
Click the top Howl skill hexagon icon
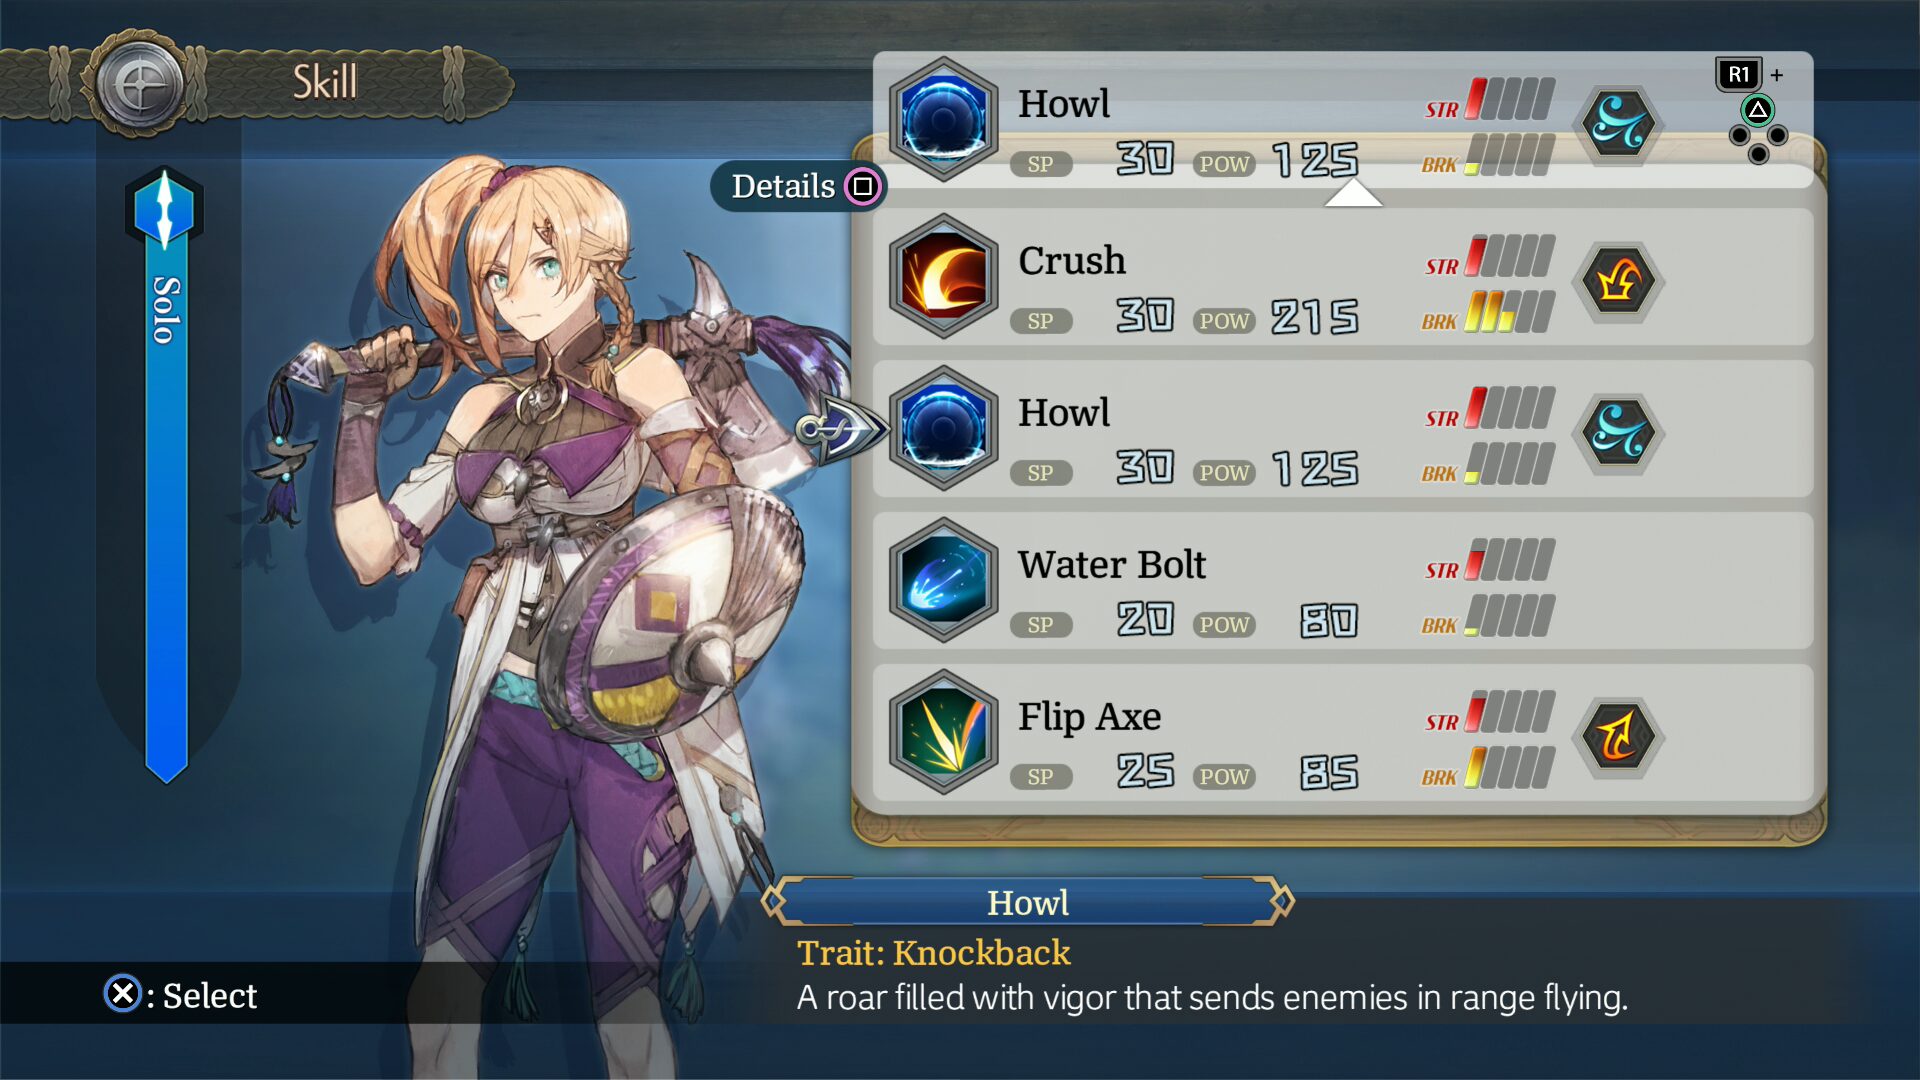(943, 119)
